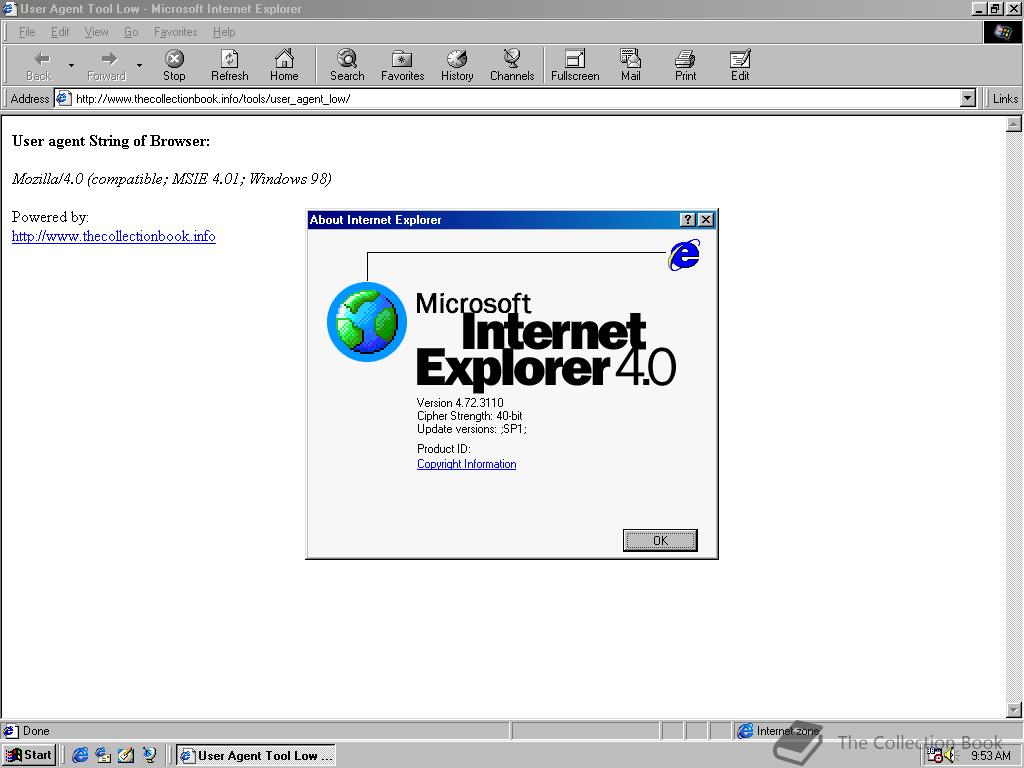This screenshot has height=768, width=1024.
Task: Launch Internet Explorer from Quick Launch
Action: 80,755
